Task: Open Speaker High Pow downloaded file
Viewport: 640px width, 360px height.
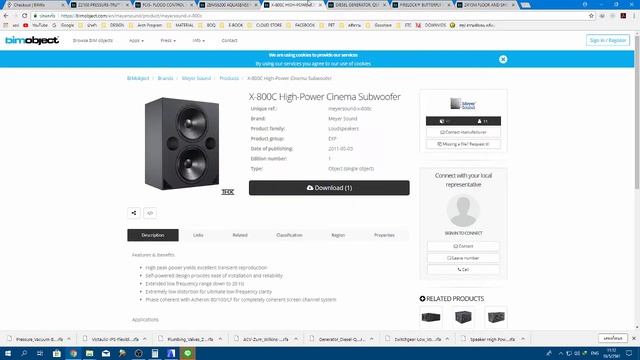Action: 488,339
